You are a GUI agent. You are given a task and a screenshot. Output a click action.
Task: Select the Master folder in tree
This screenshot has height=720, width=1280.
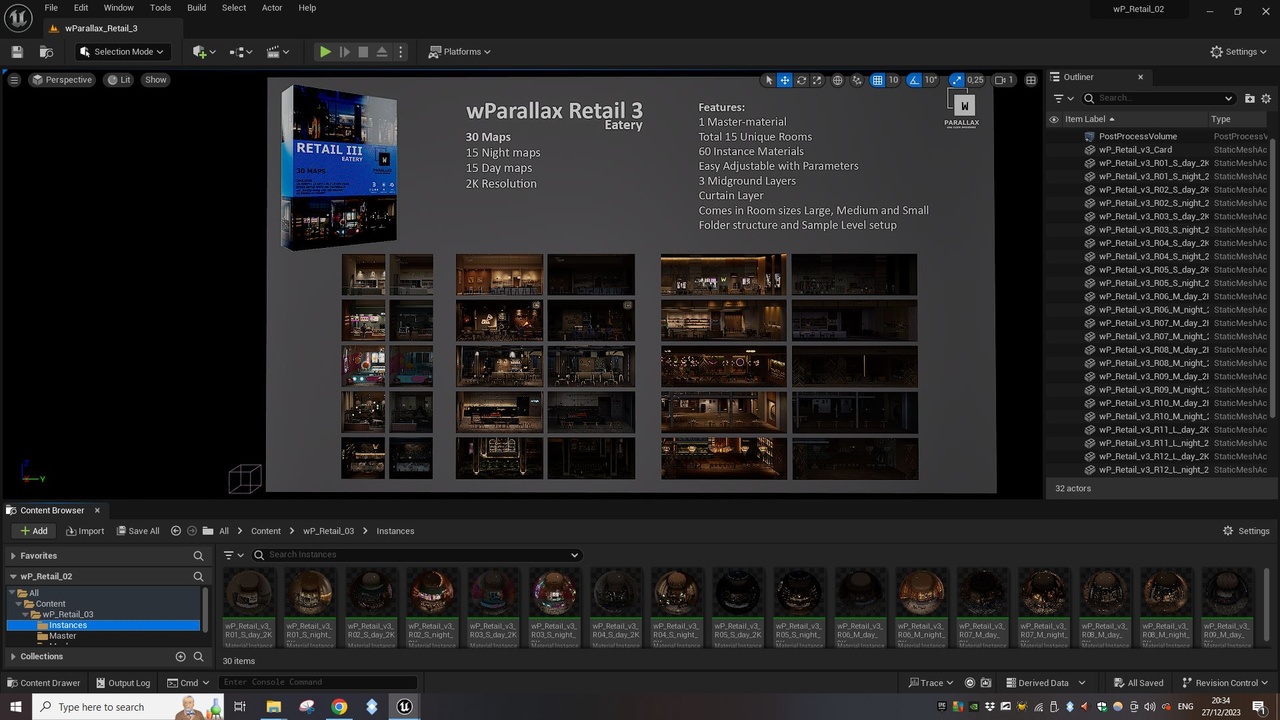click(62, 636)
